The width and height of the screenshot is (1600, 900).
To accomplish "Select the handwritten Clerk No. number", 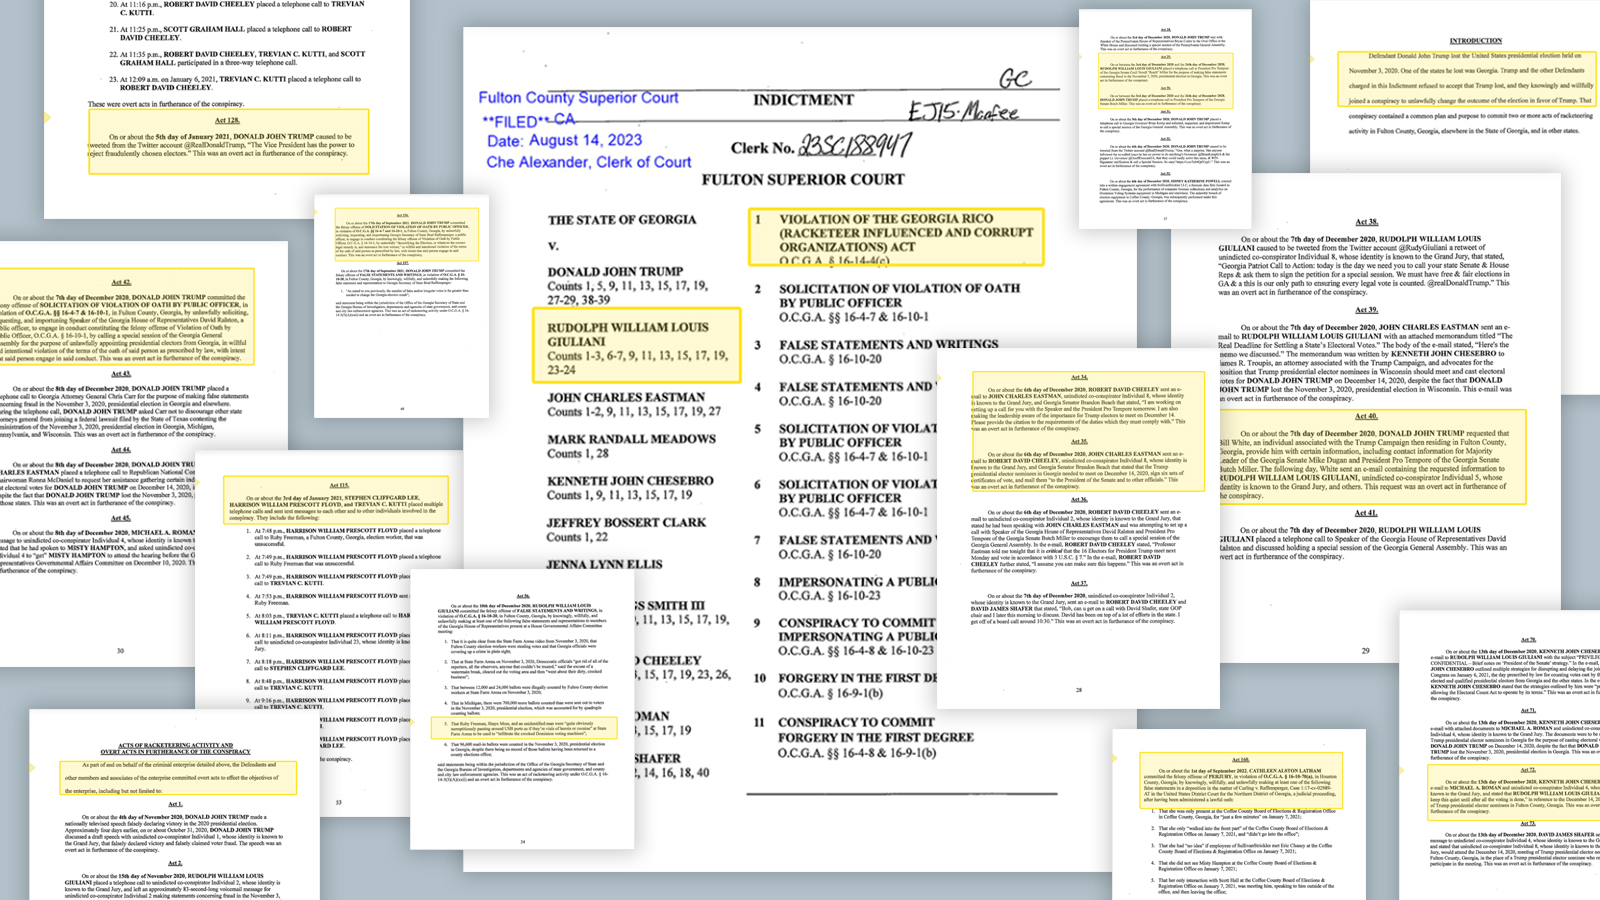I will 854,147.
